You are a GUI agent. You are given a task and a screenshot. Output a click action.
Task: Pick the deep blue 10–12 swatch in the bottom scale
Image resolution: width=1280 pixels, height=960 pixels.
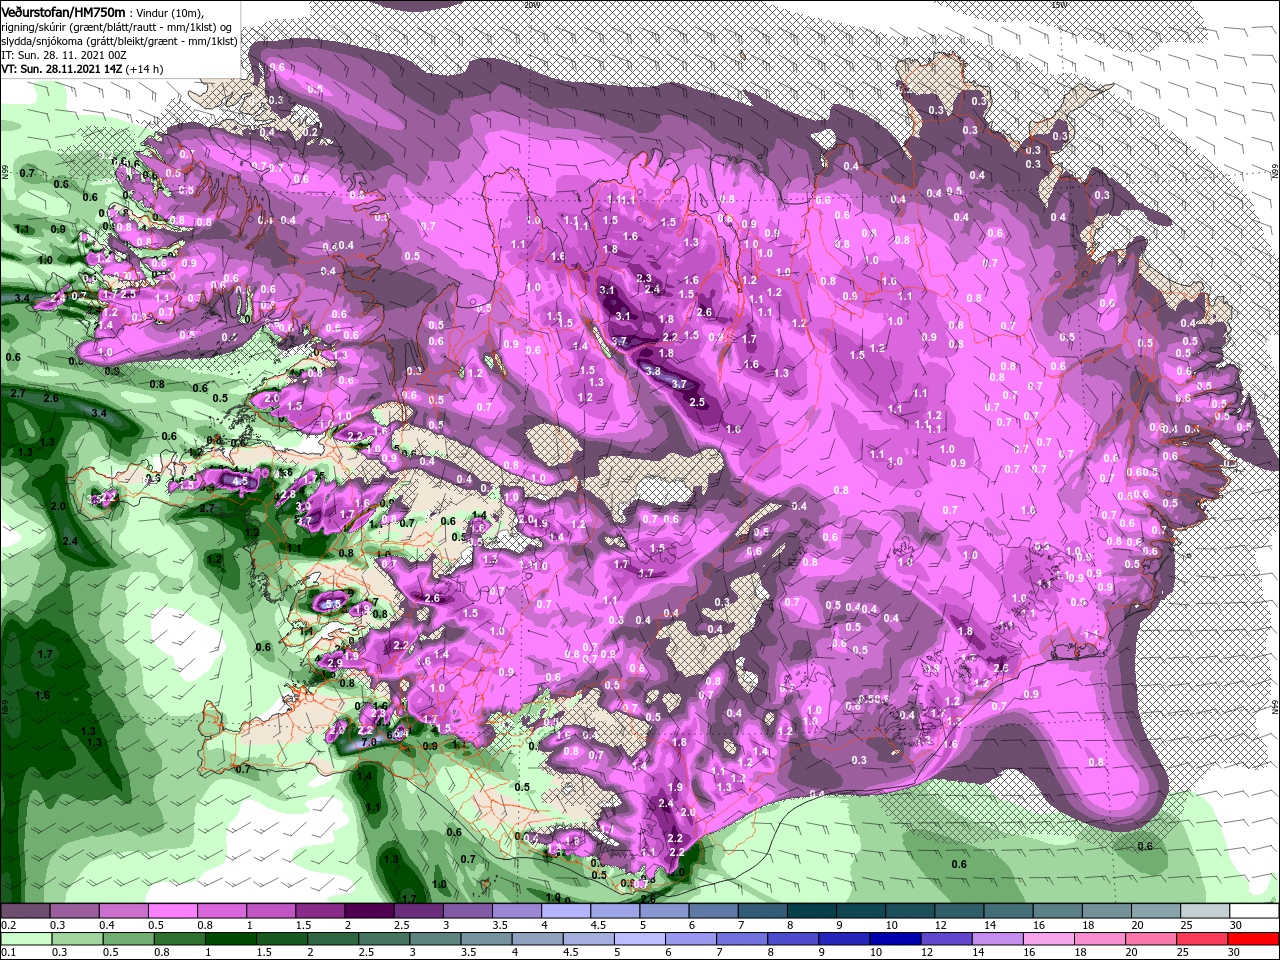pos(895,939)
